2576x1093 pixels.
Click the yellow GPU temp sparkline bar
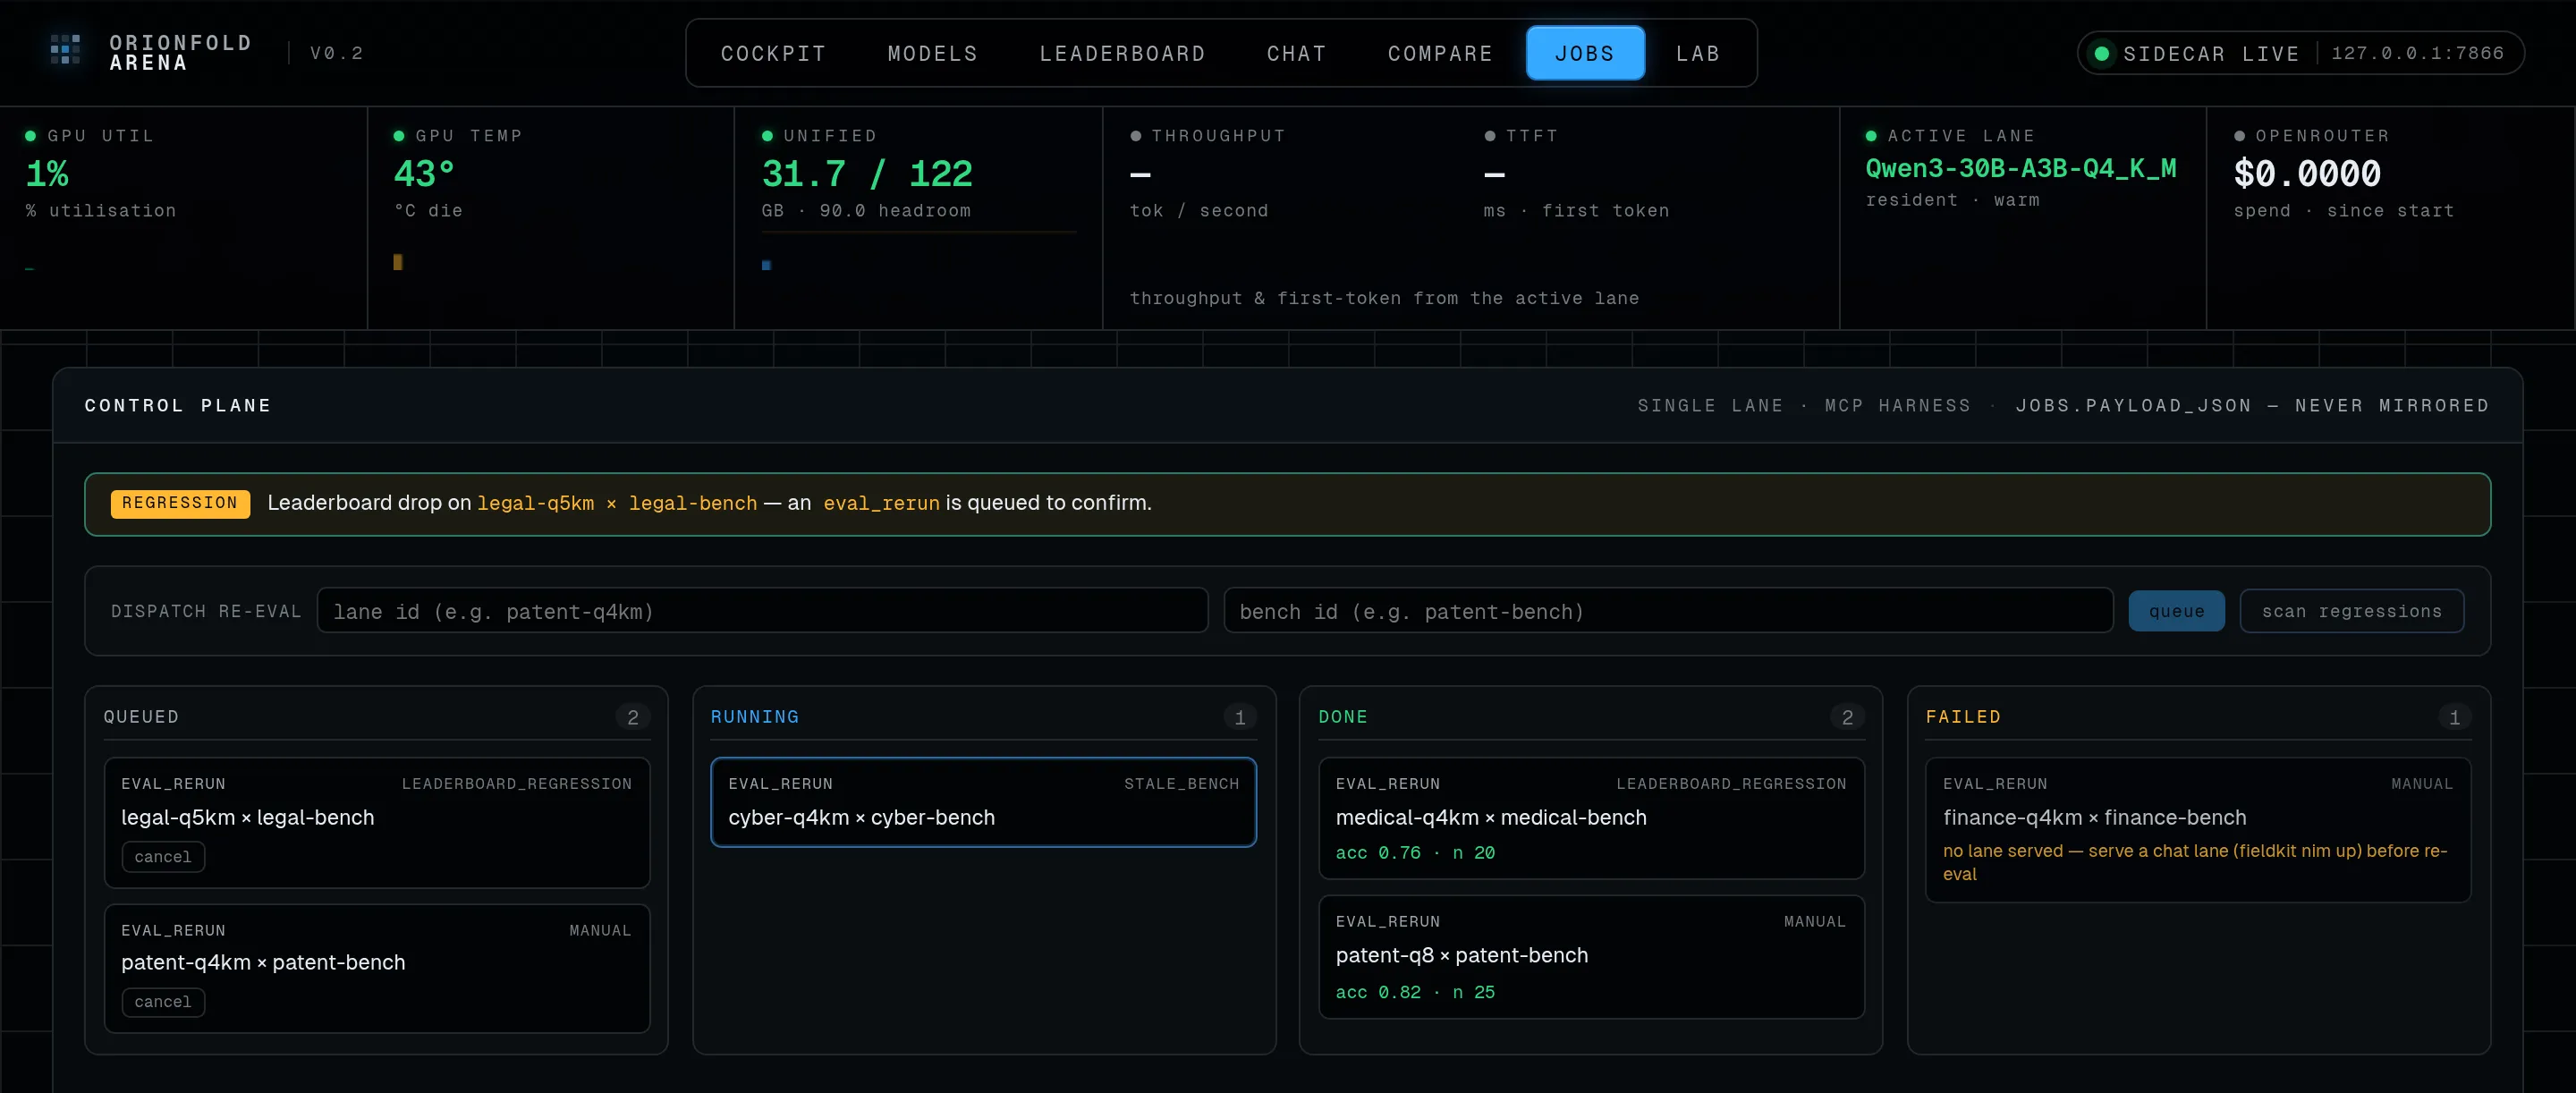(x=398, y=262)
